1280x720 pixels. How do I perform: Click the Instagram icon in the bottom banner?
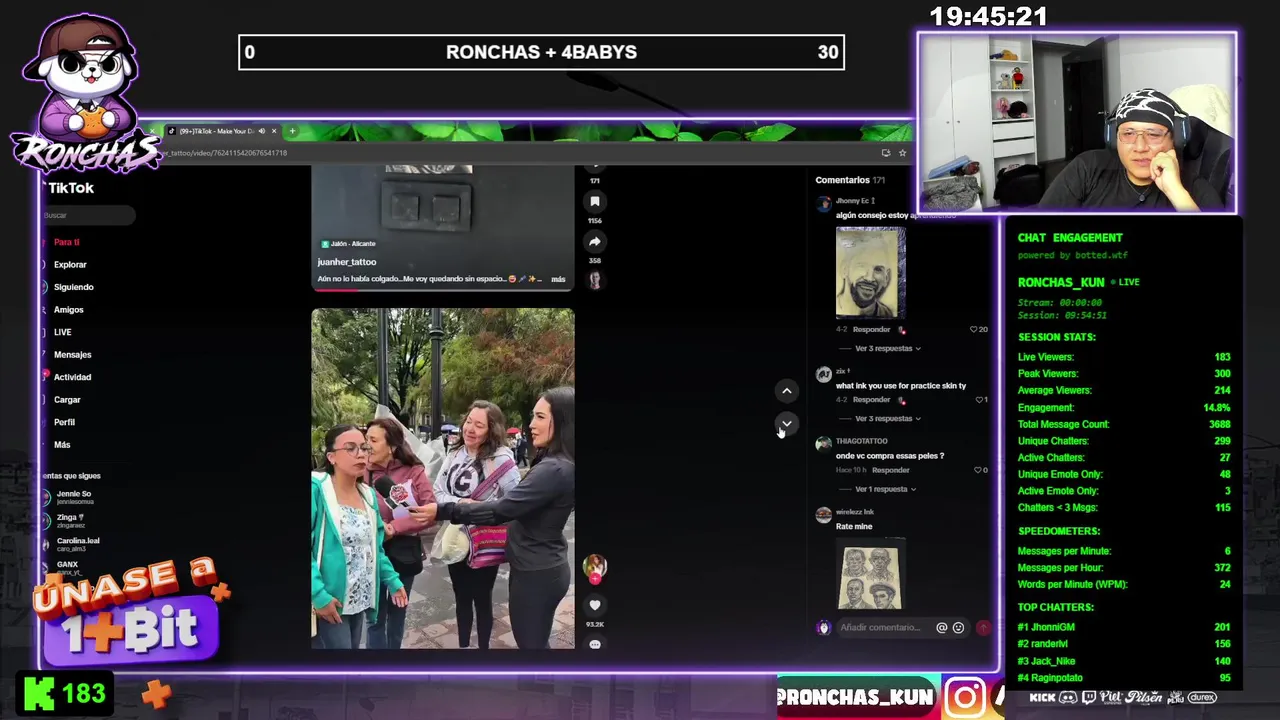tap(965, 697)
